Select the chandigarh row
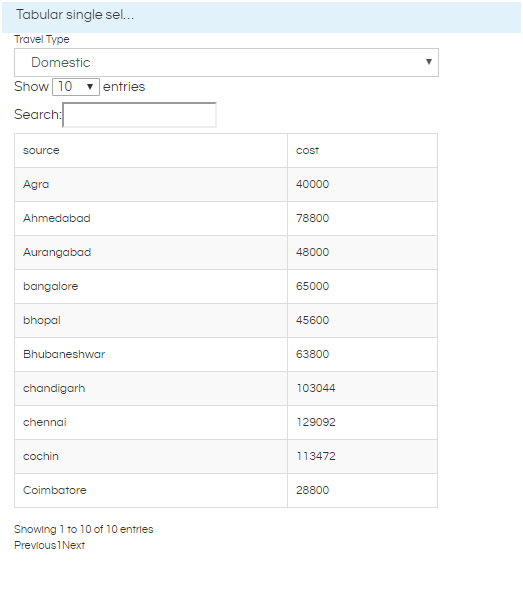Image resolution: width=523 pixels, height=595 pixels. click(x=226, y=388)
